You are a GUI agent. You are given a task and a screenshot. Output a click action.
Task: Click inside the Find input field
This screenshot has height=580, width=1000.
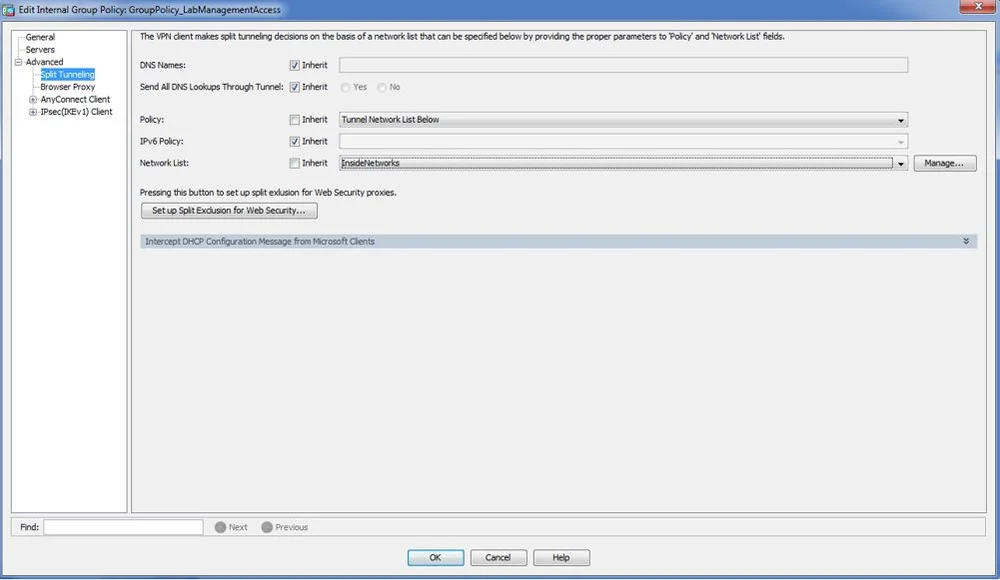[x=120, y=527]
